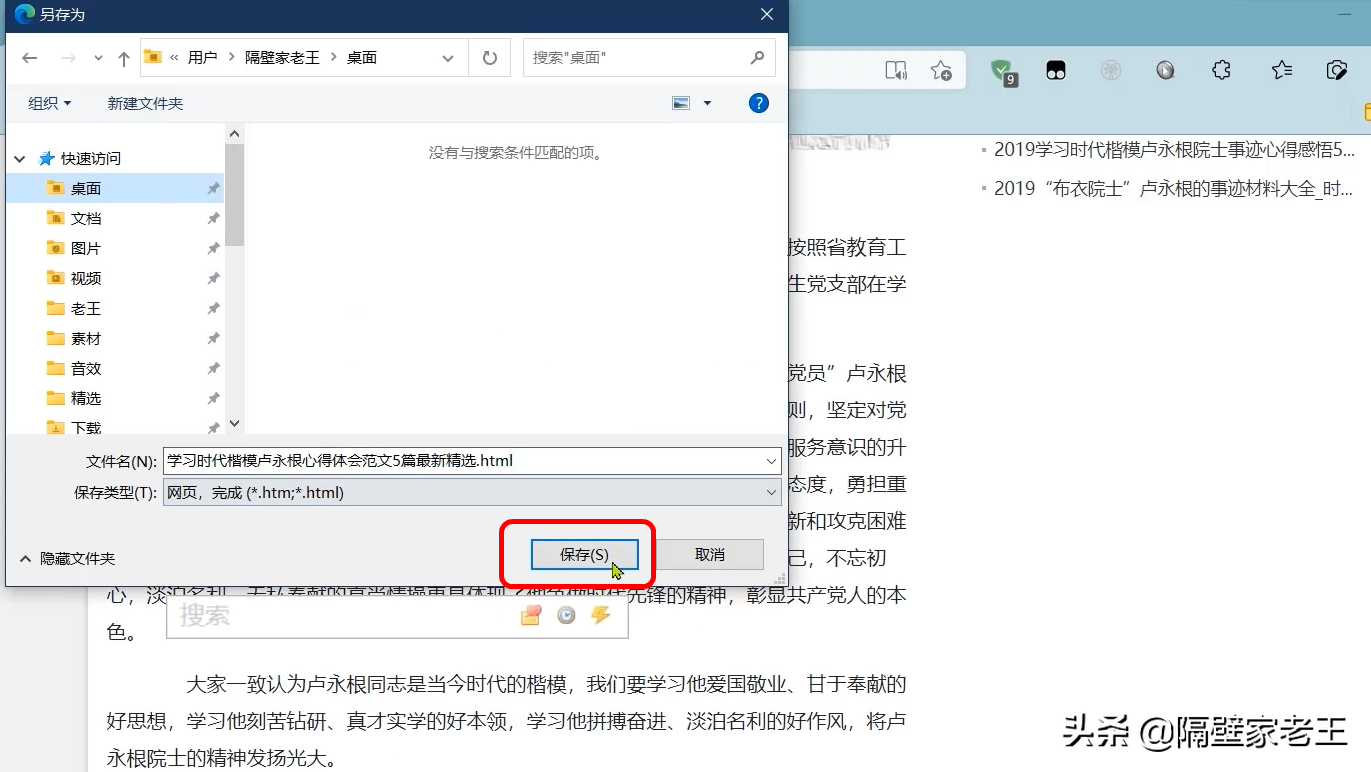This screenshot has width=1371, height=772.
Task: Open the 保存类型 file type dropdown
Action: tap(771, 492)
